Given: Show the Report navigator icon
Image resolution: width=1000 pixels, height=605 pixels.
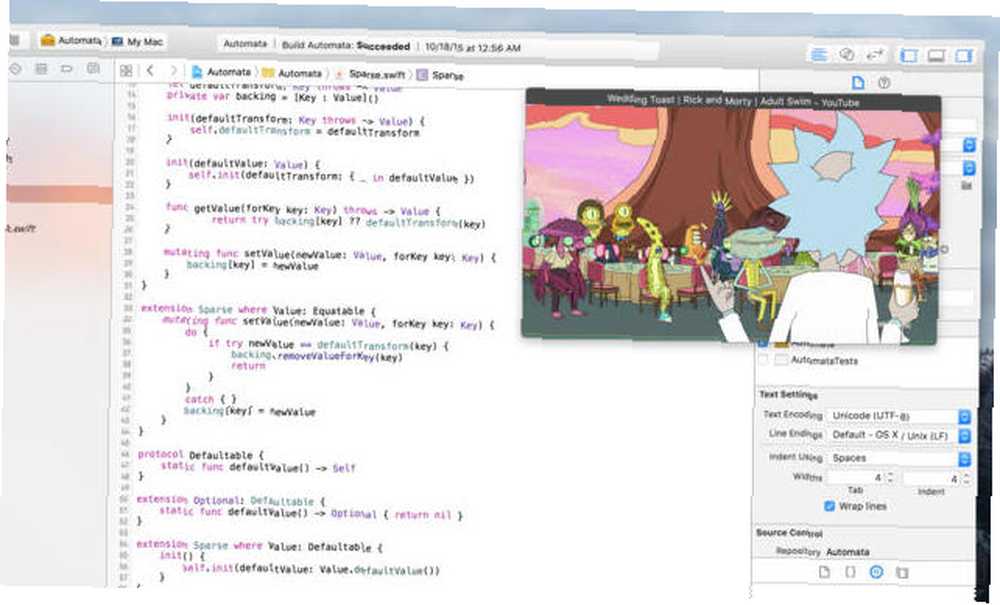Looking at the screenshot, I should (x=93, y=68).
